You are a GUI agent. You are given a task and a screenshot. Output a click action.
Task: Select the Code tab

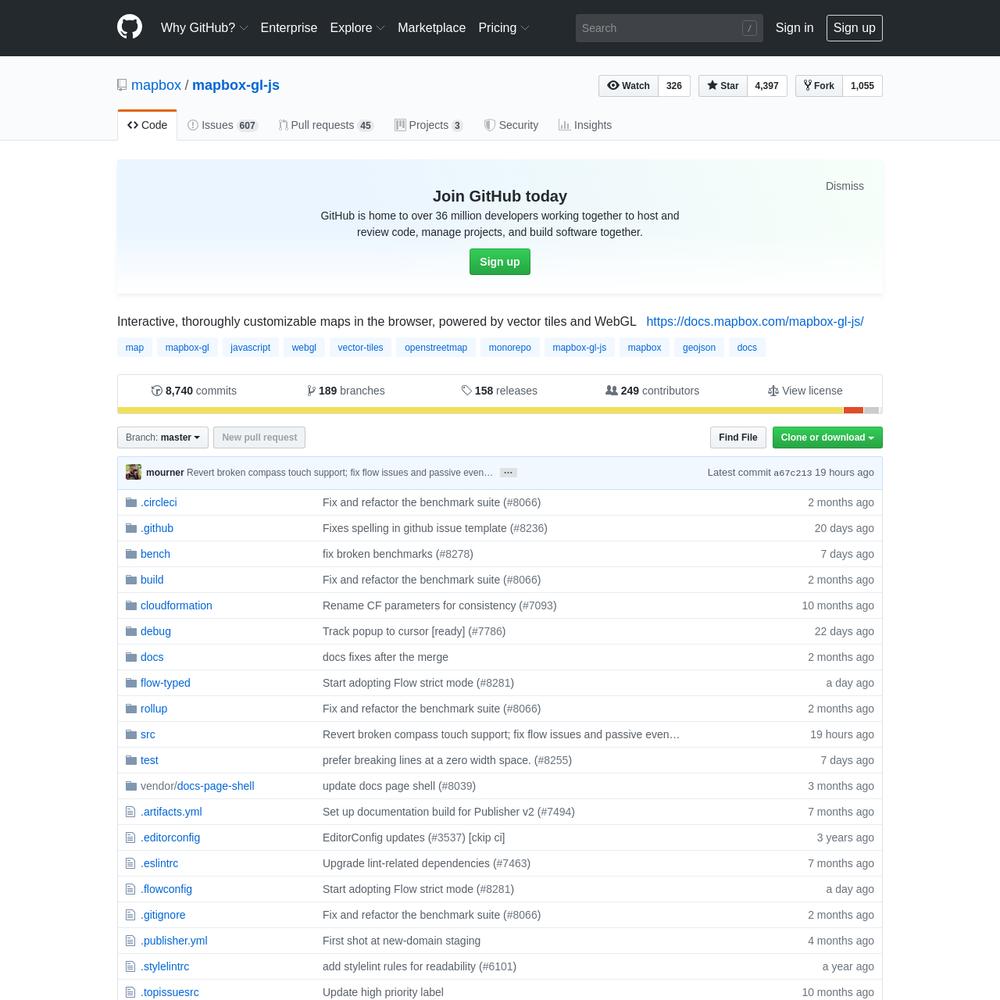coord(147,125)
